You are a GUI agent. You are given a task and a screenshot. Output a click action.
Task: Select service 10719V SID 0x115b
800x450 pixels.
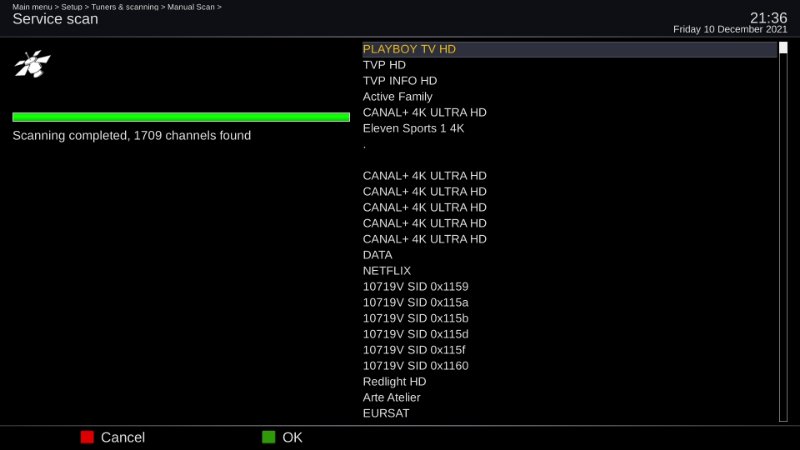pos(569,318)
